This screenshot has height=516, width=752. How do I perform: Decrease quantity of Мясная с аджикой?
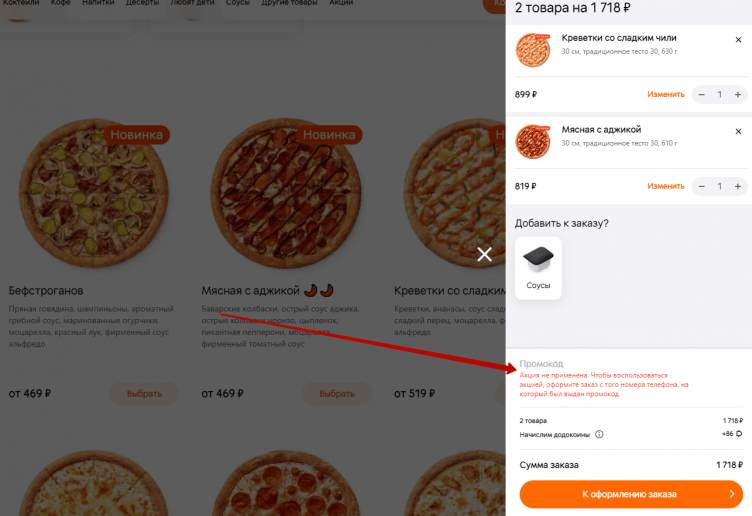(x=702, y=186)
